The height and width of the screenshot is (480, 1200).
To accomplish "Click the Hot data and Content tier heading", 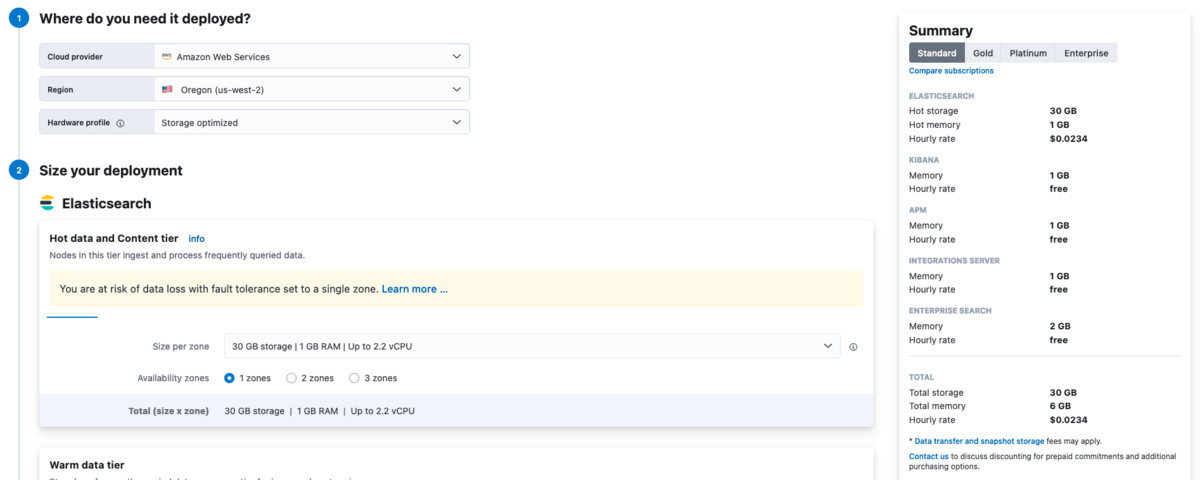I will point(114,238).
